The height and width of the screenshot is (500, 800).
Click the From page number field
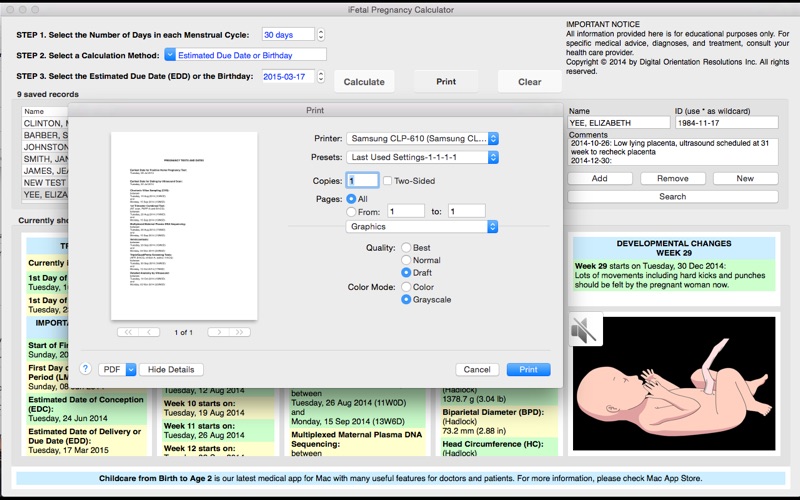[406, 211]
